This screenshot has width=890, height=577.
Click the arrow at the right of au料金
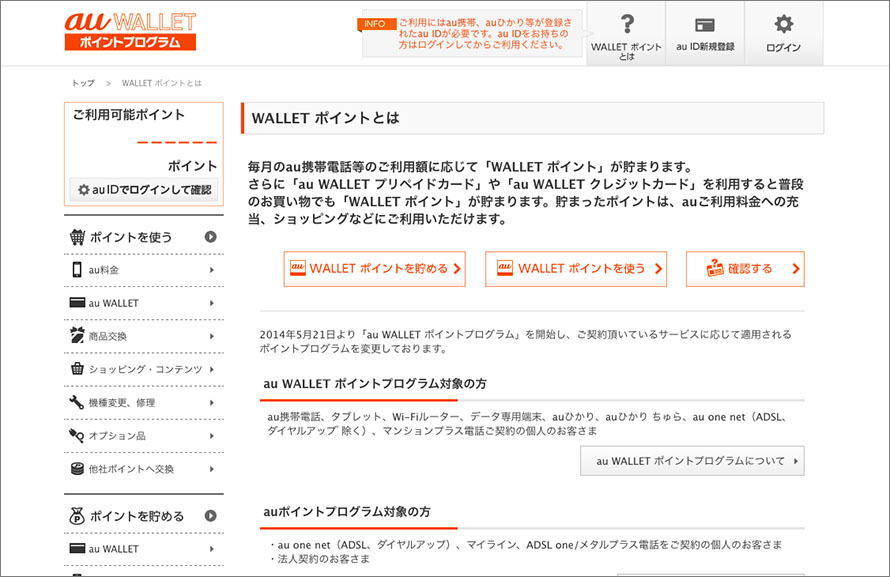click(x=212, y=270)
